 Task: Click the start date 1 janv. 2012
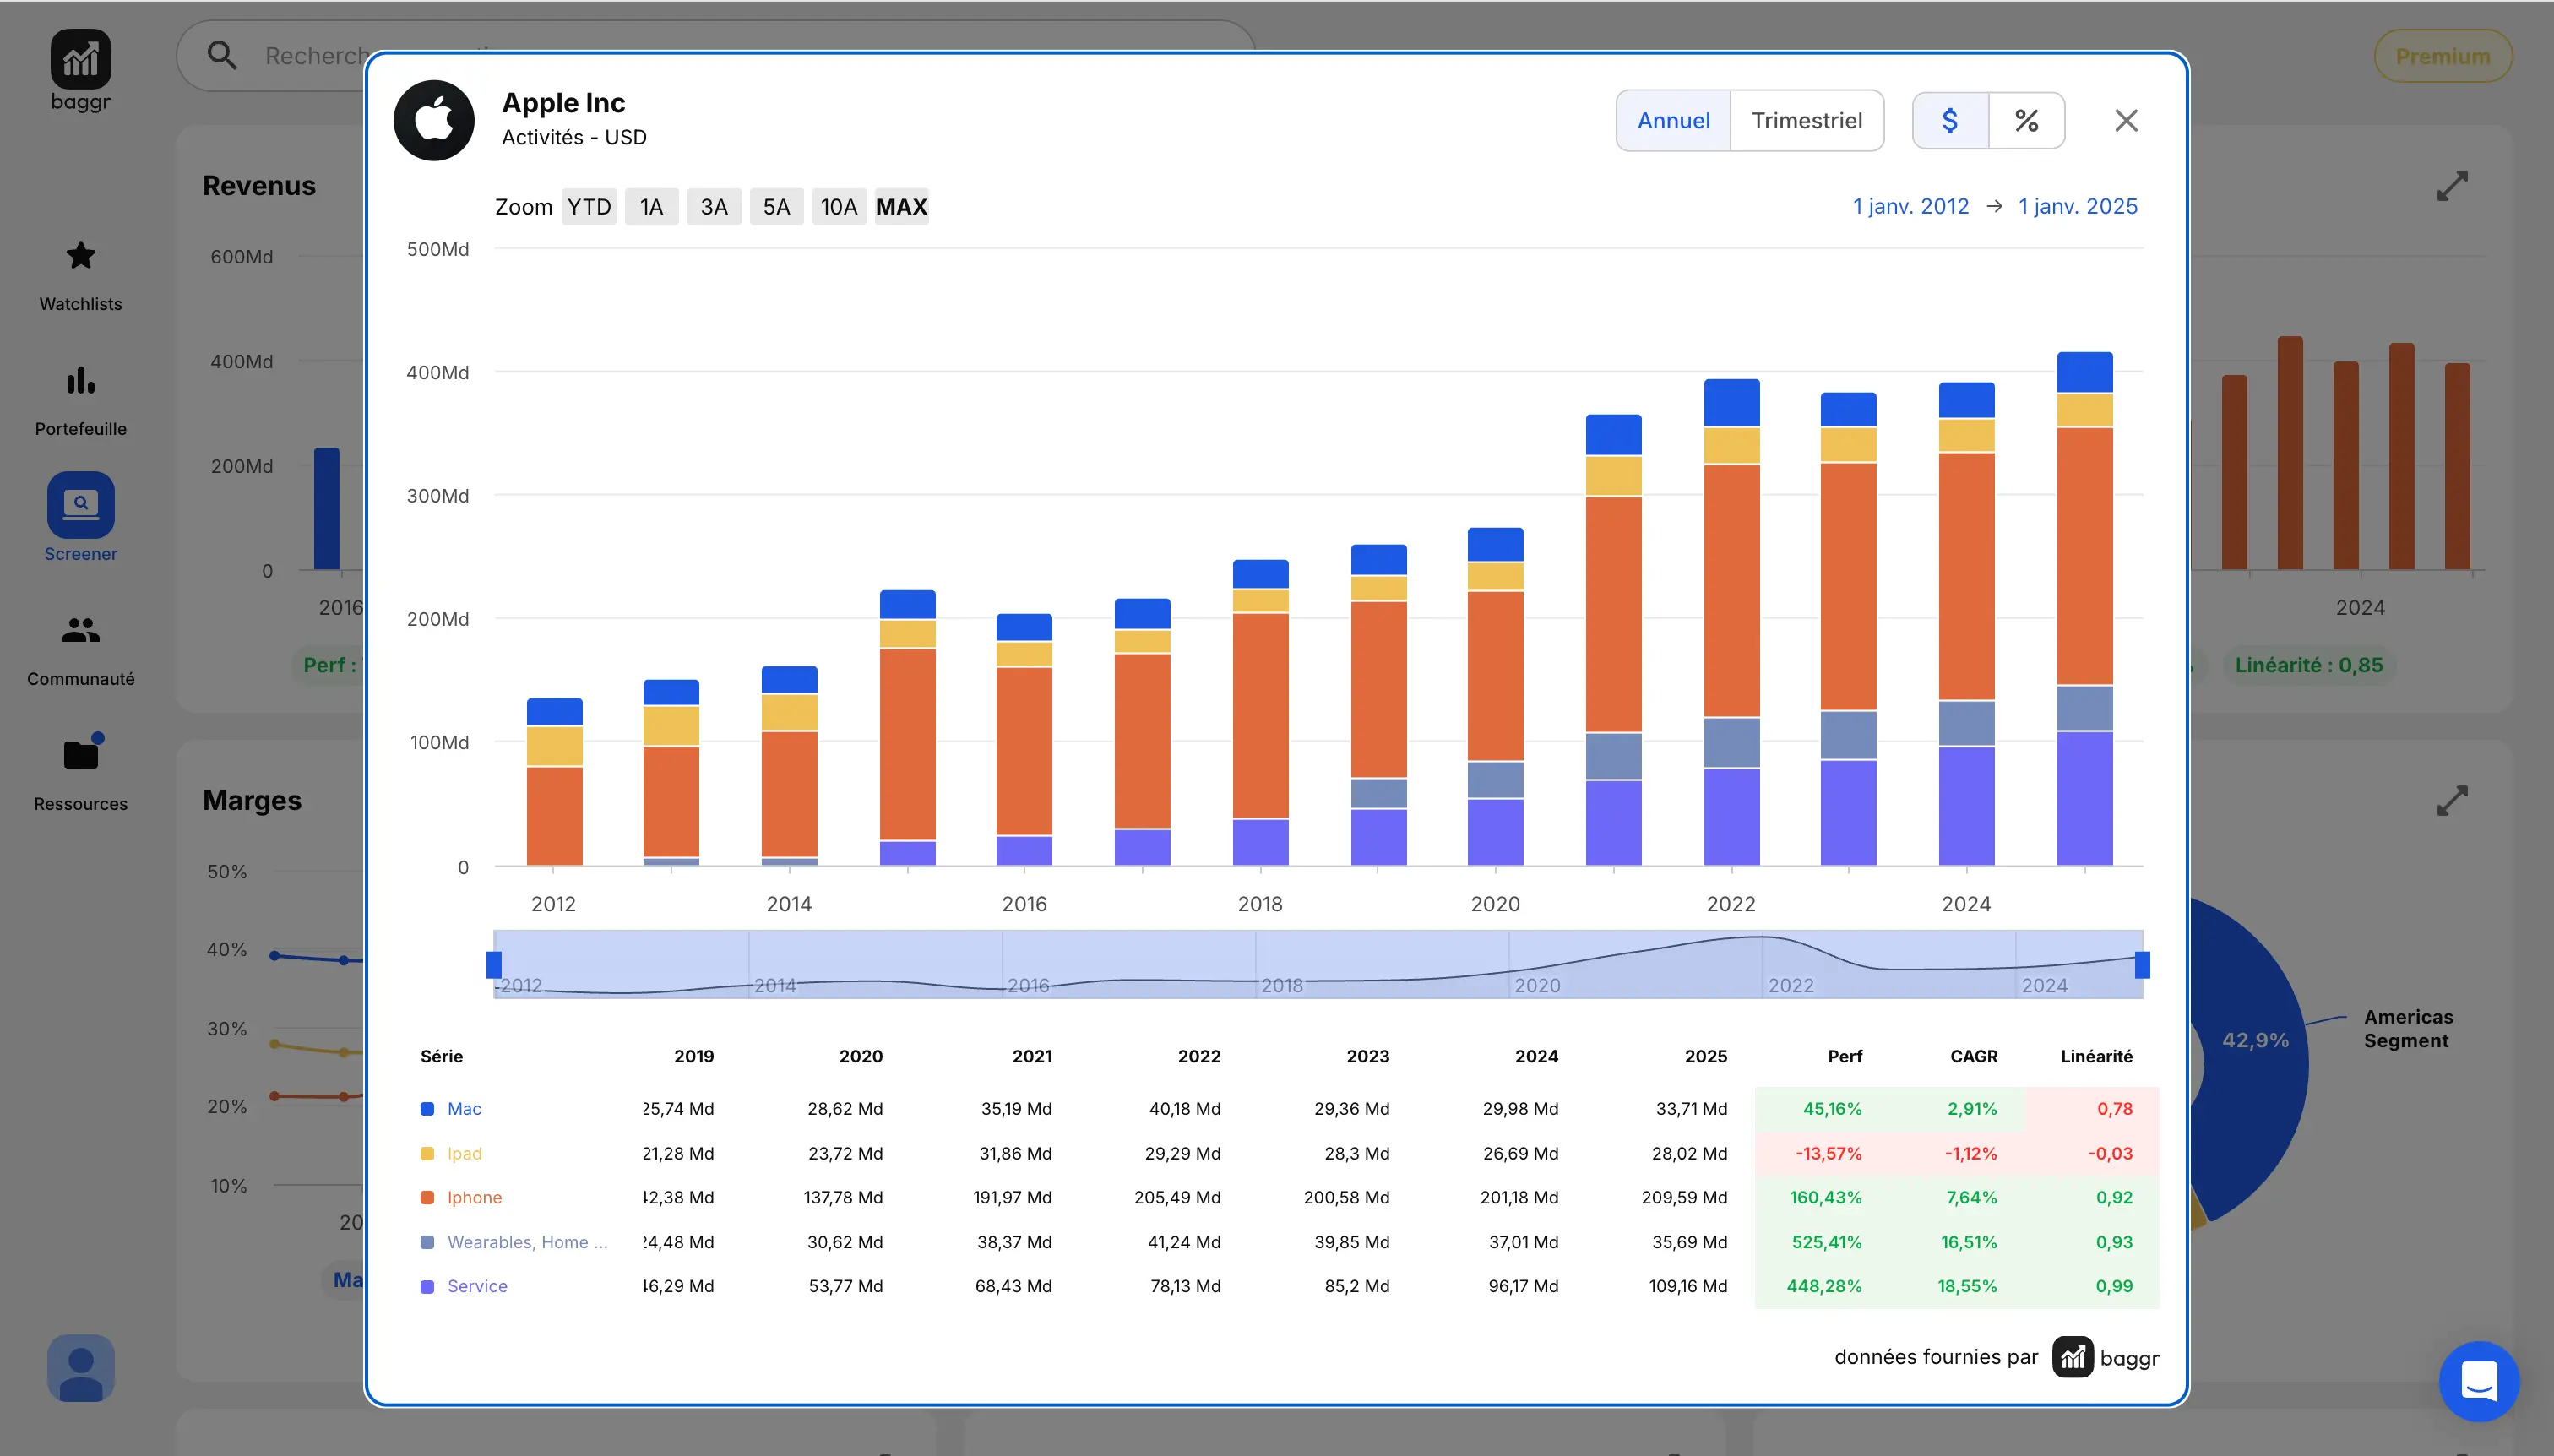(x=1910, y=207)
